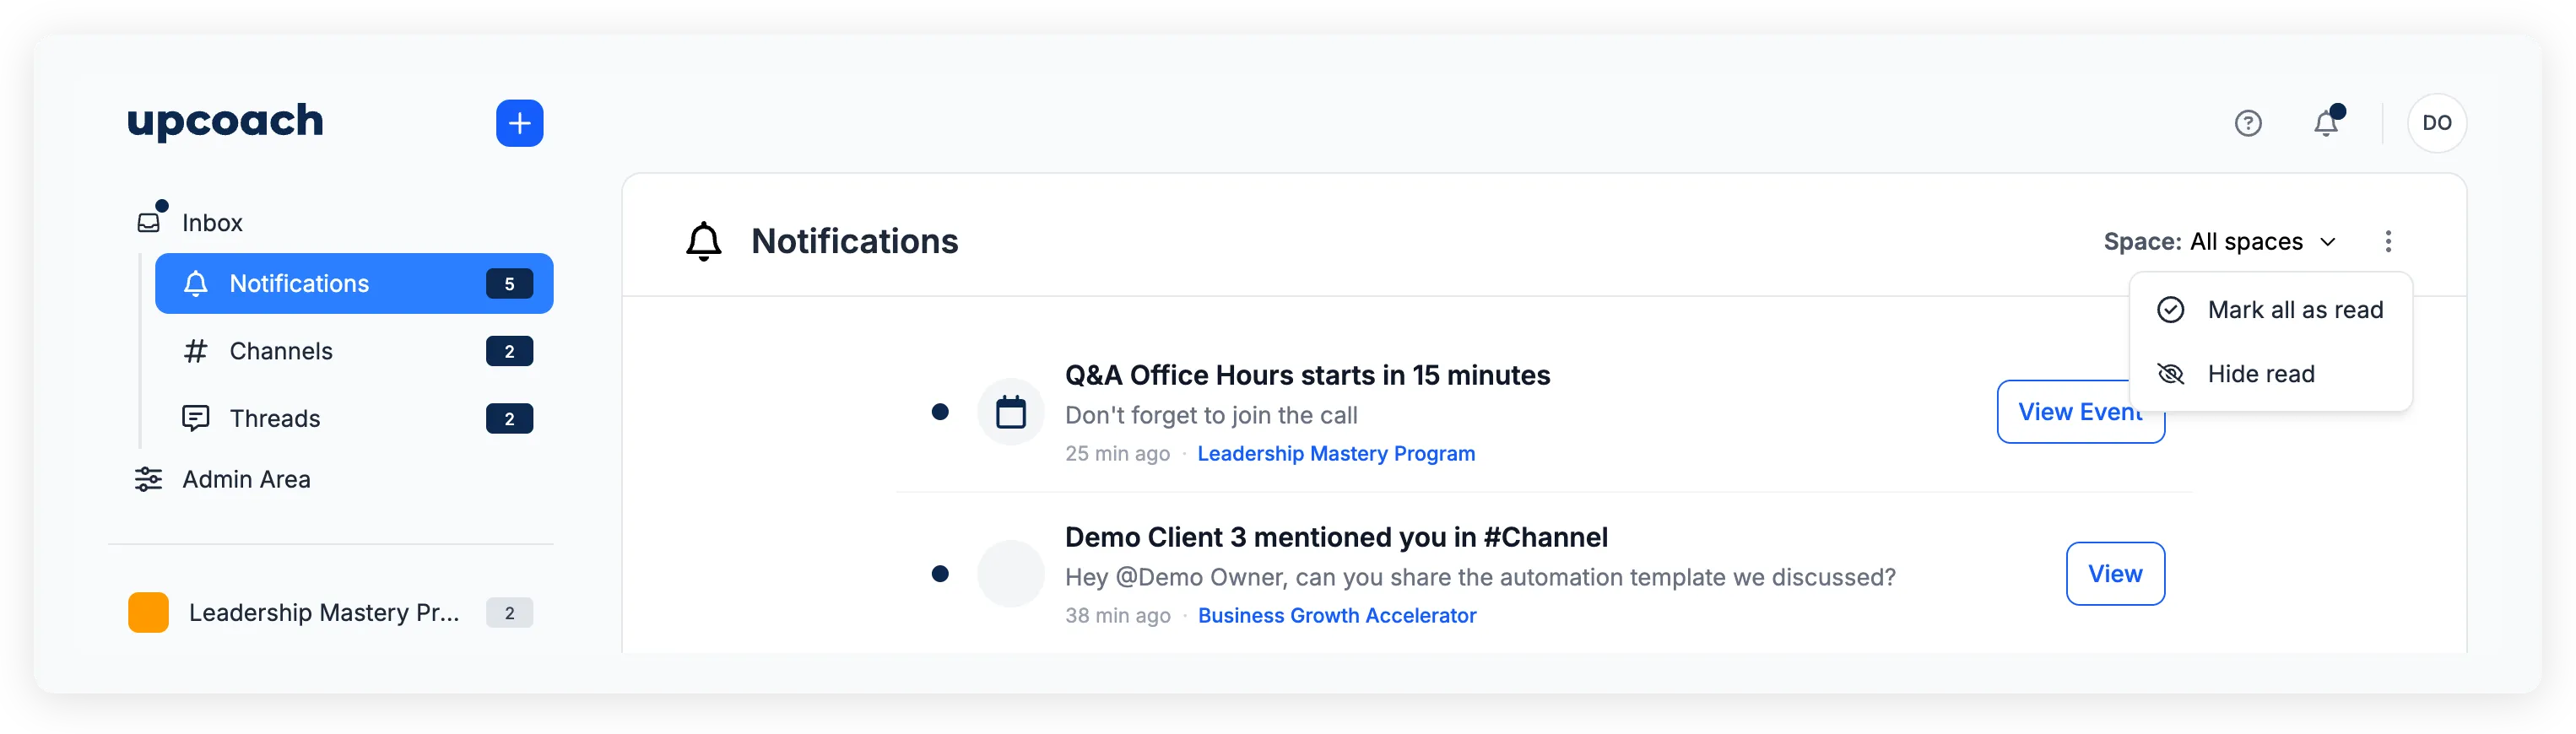
Task: Open the Business Growth Accelerator link
Action: [x=1336, y=616]
